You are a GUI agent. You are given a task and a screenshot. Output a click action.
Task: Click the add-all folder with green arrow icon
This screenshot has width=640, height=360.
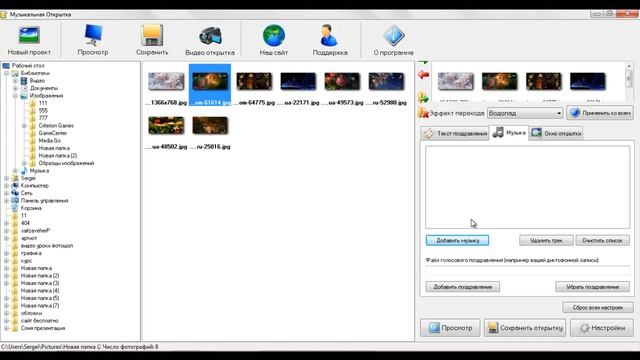click(423, 97)
